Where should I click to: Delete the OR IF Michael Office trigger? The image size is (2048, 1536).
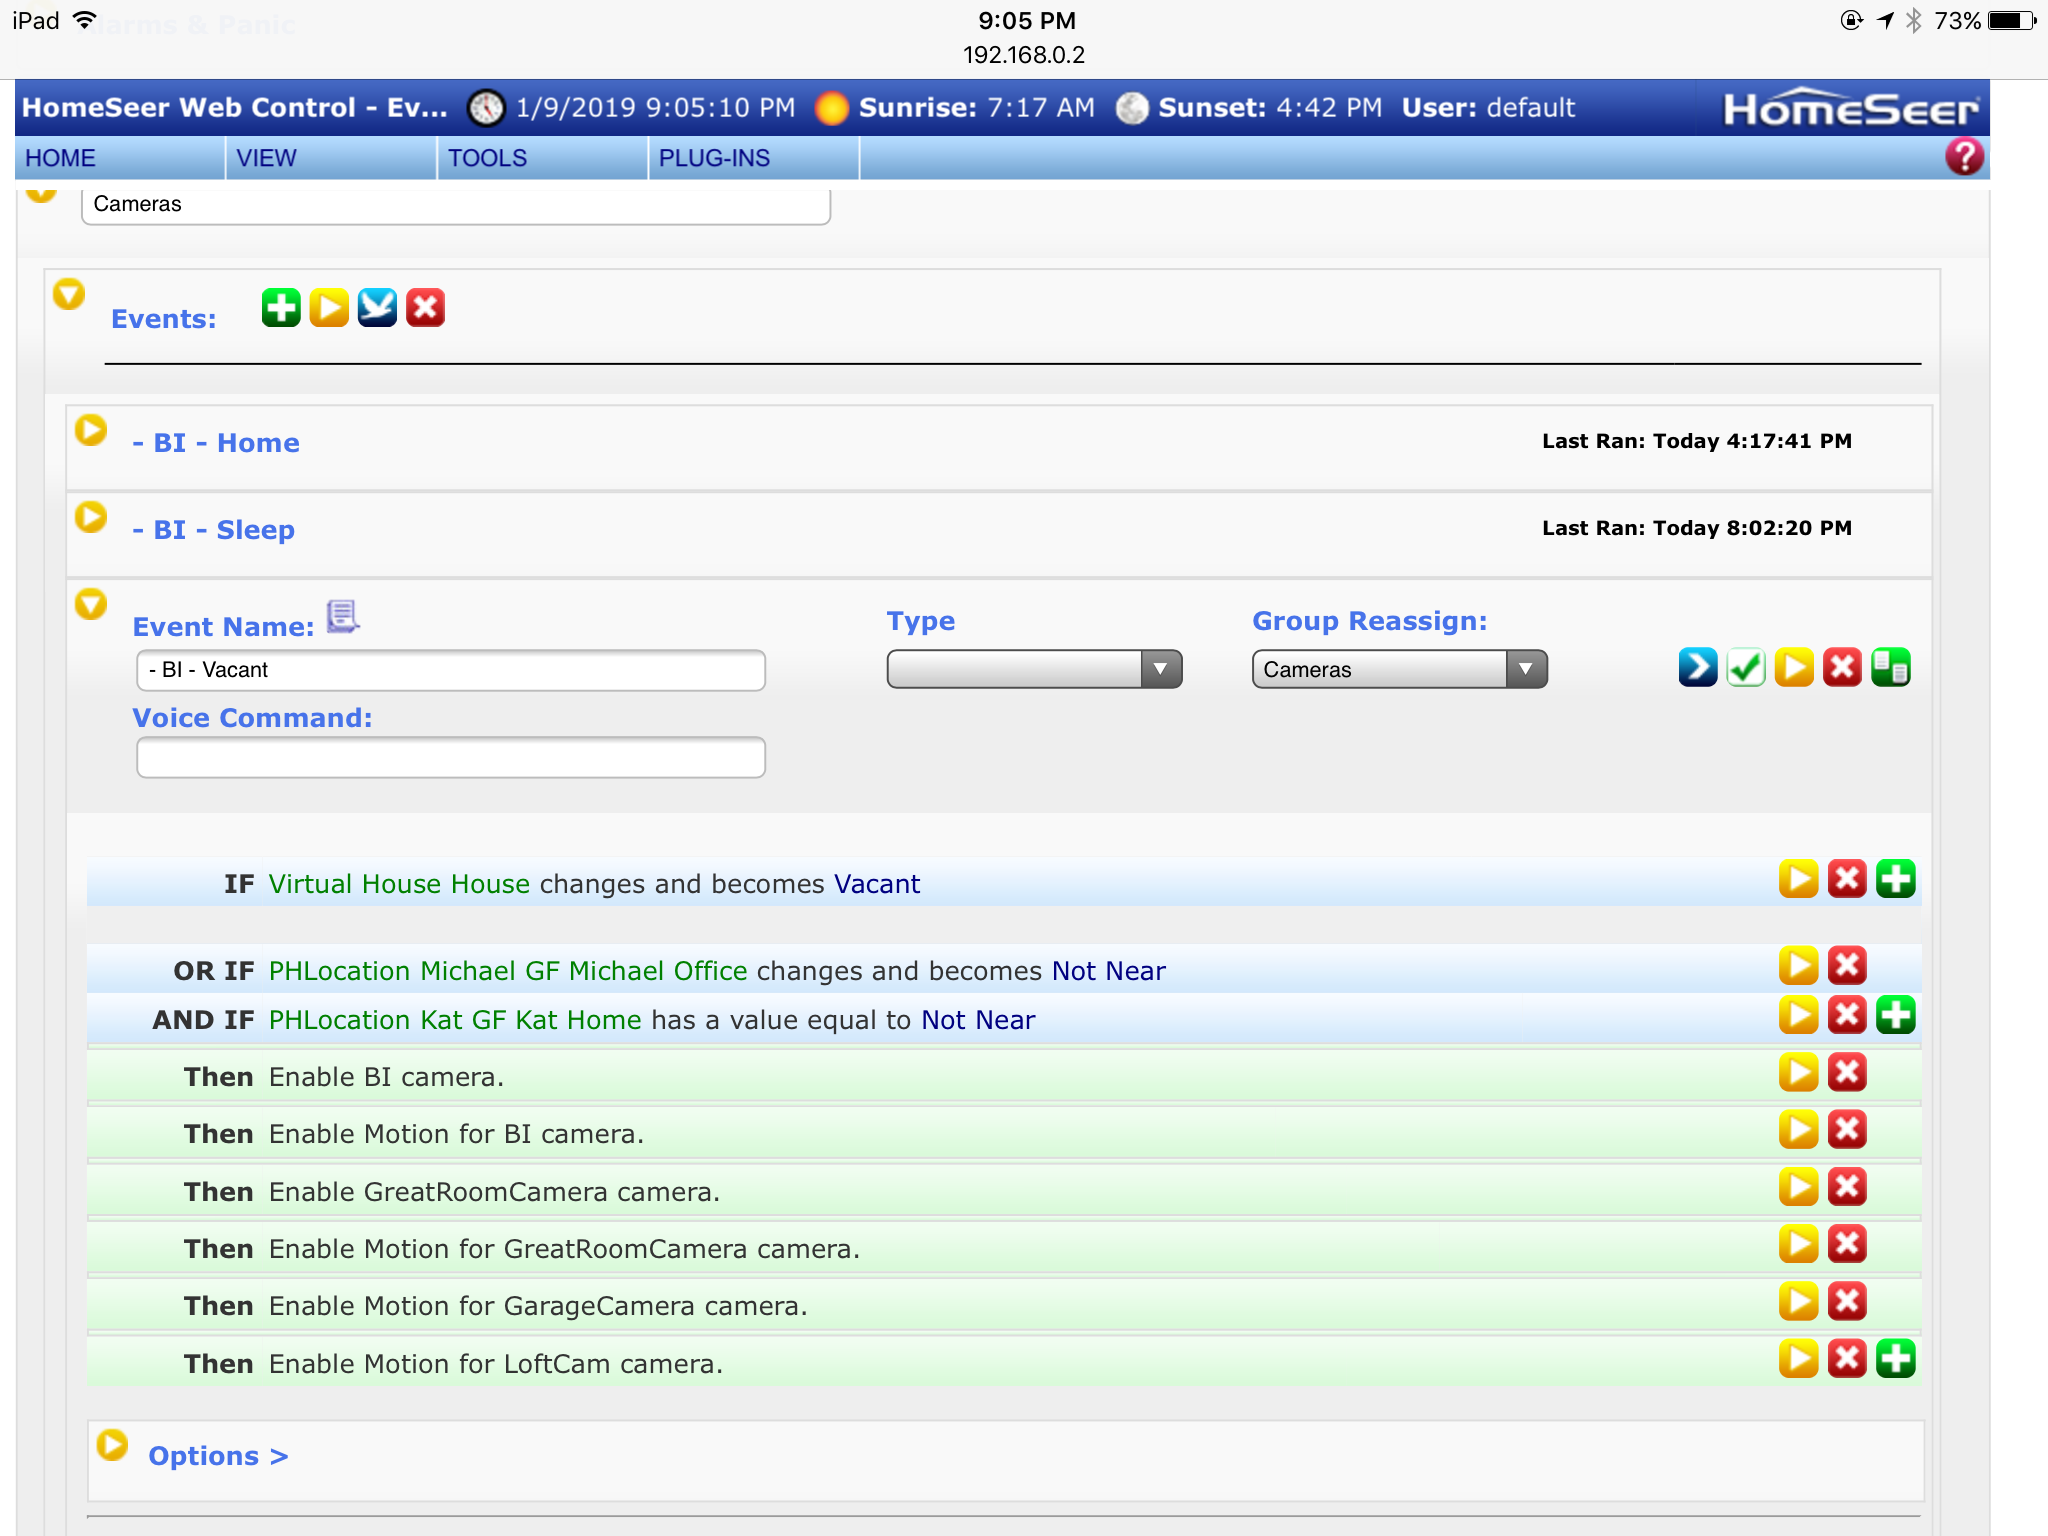click(1847, 965)
